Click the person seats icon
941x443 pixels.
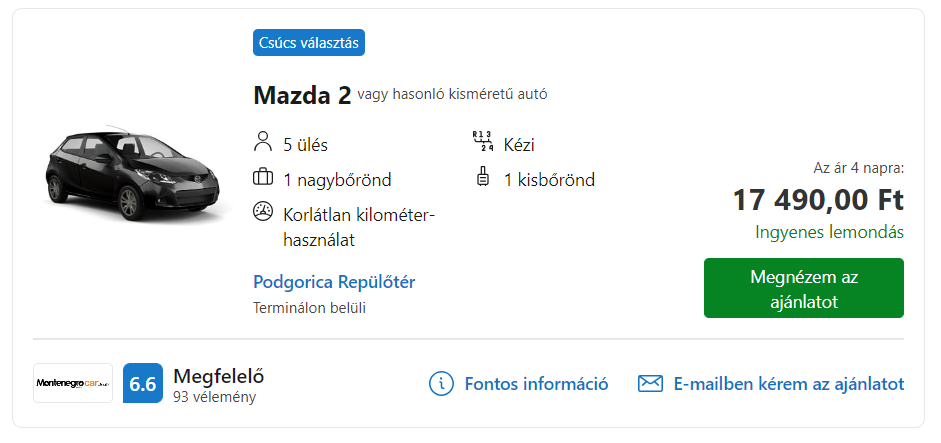pyautogui.click(x=263, y=143)
